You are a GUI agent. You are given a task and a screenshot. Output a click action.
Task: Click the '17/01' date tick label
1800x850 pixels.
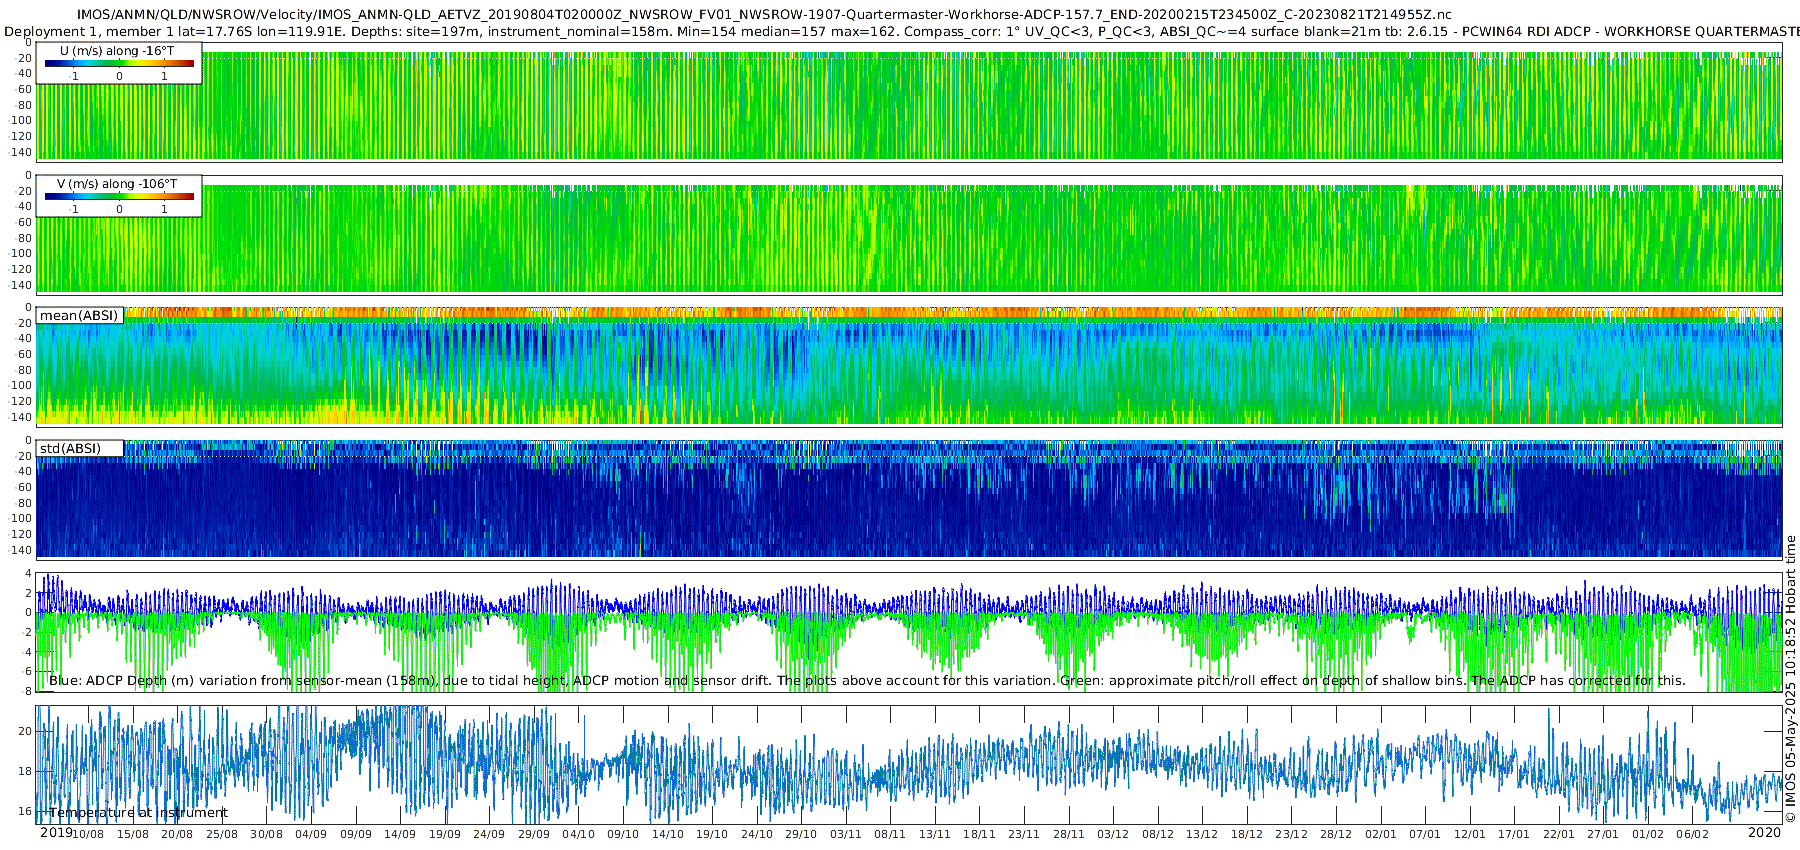click(1514, 834)
